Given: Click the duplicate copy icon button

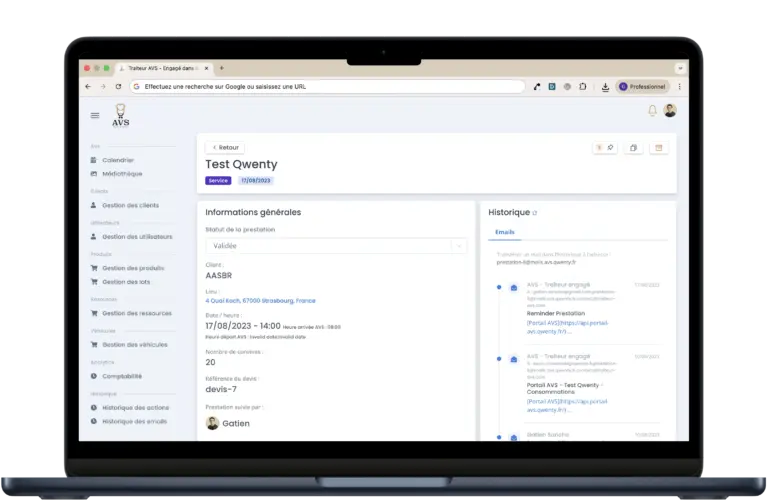Looking at the screenshot, I should pyautogui.click(x=633, y=147).
